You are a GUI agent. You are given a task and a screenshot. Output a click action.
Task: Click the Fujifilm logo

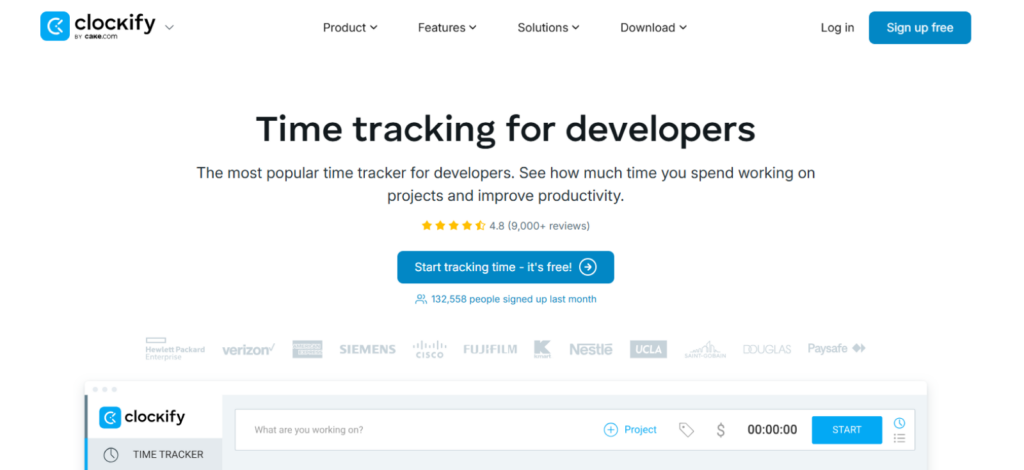point(490,349)
